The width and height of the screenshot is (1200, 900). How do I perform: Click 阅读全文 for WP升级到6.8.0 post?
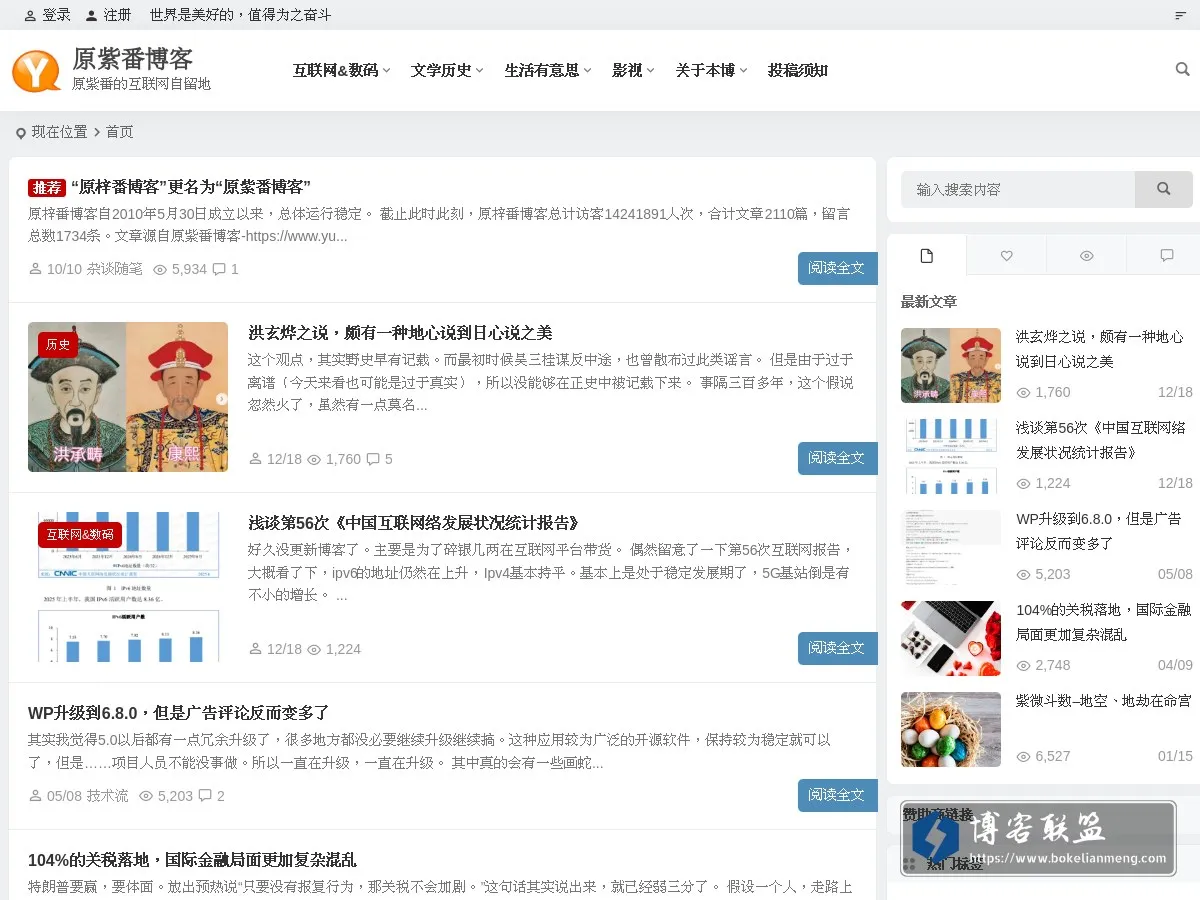coord(837,795)
